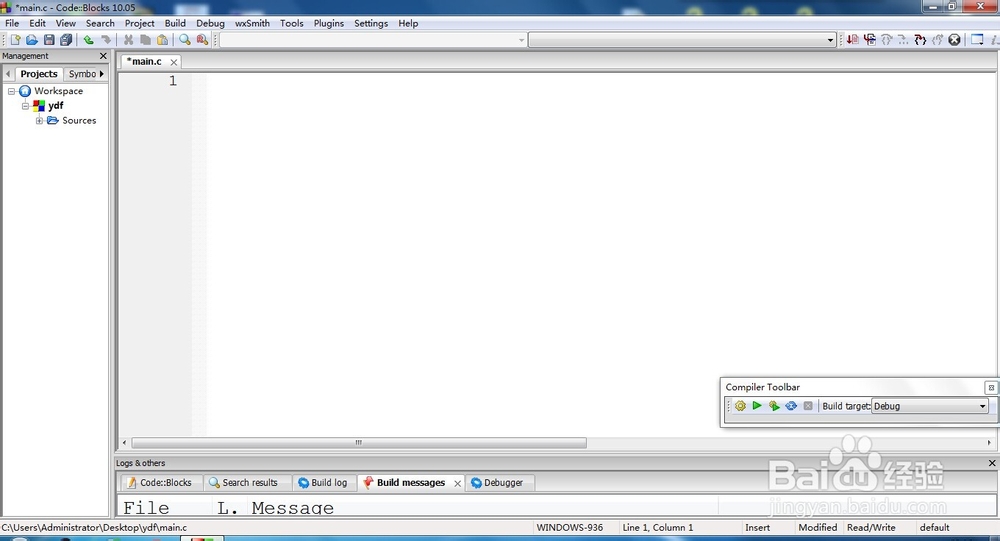
Task: Switch to the Symbols tab
Action: click(x=82, y=74)
